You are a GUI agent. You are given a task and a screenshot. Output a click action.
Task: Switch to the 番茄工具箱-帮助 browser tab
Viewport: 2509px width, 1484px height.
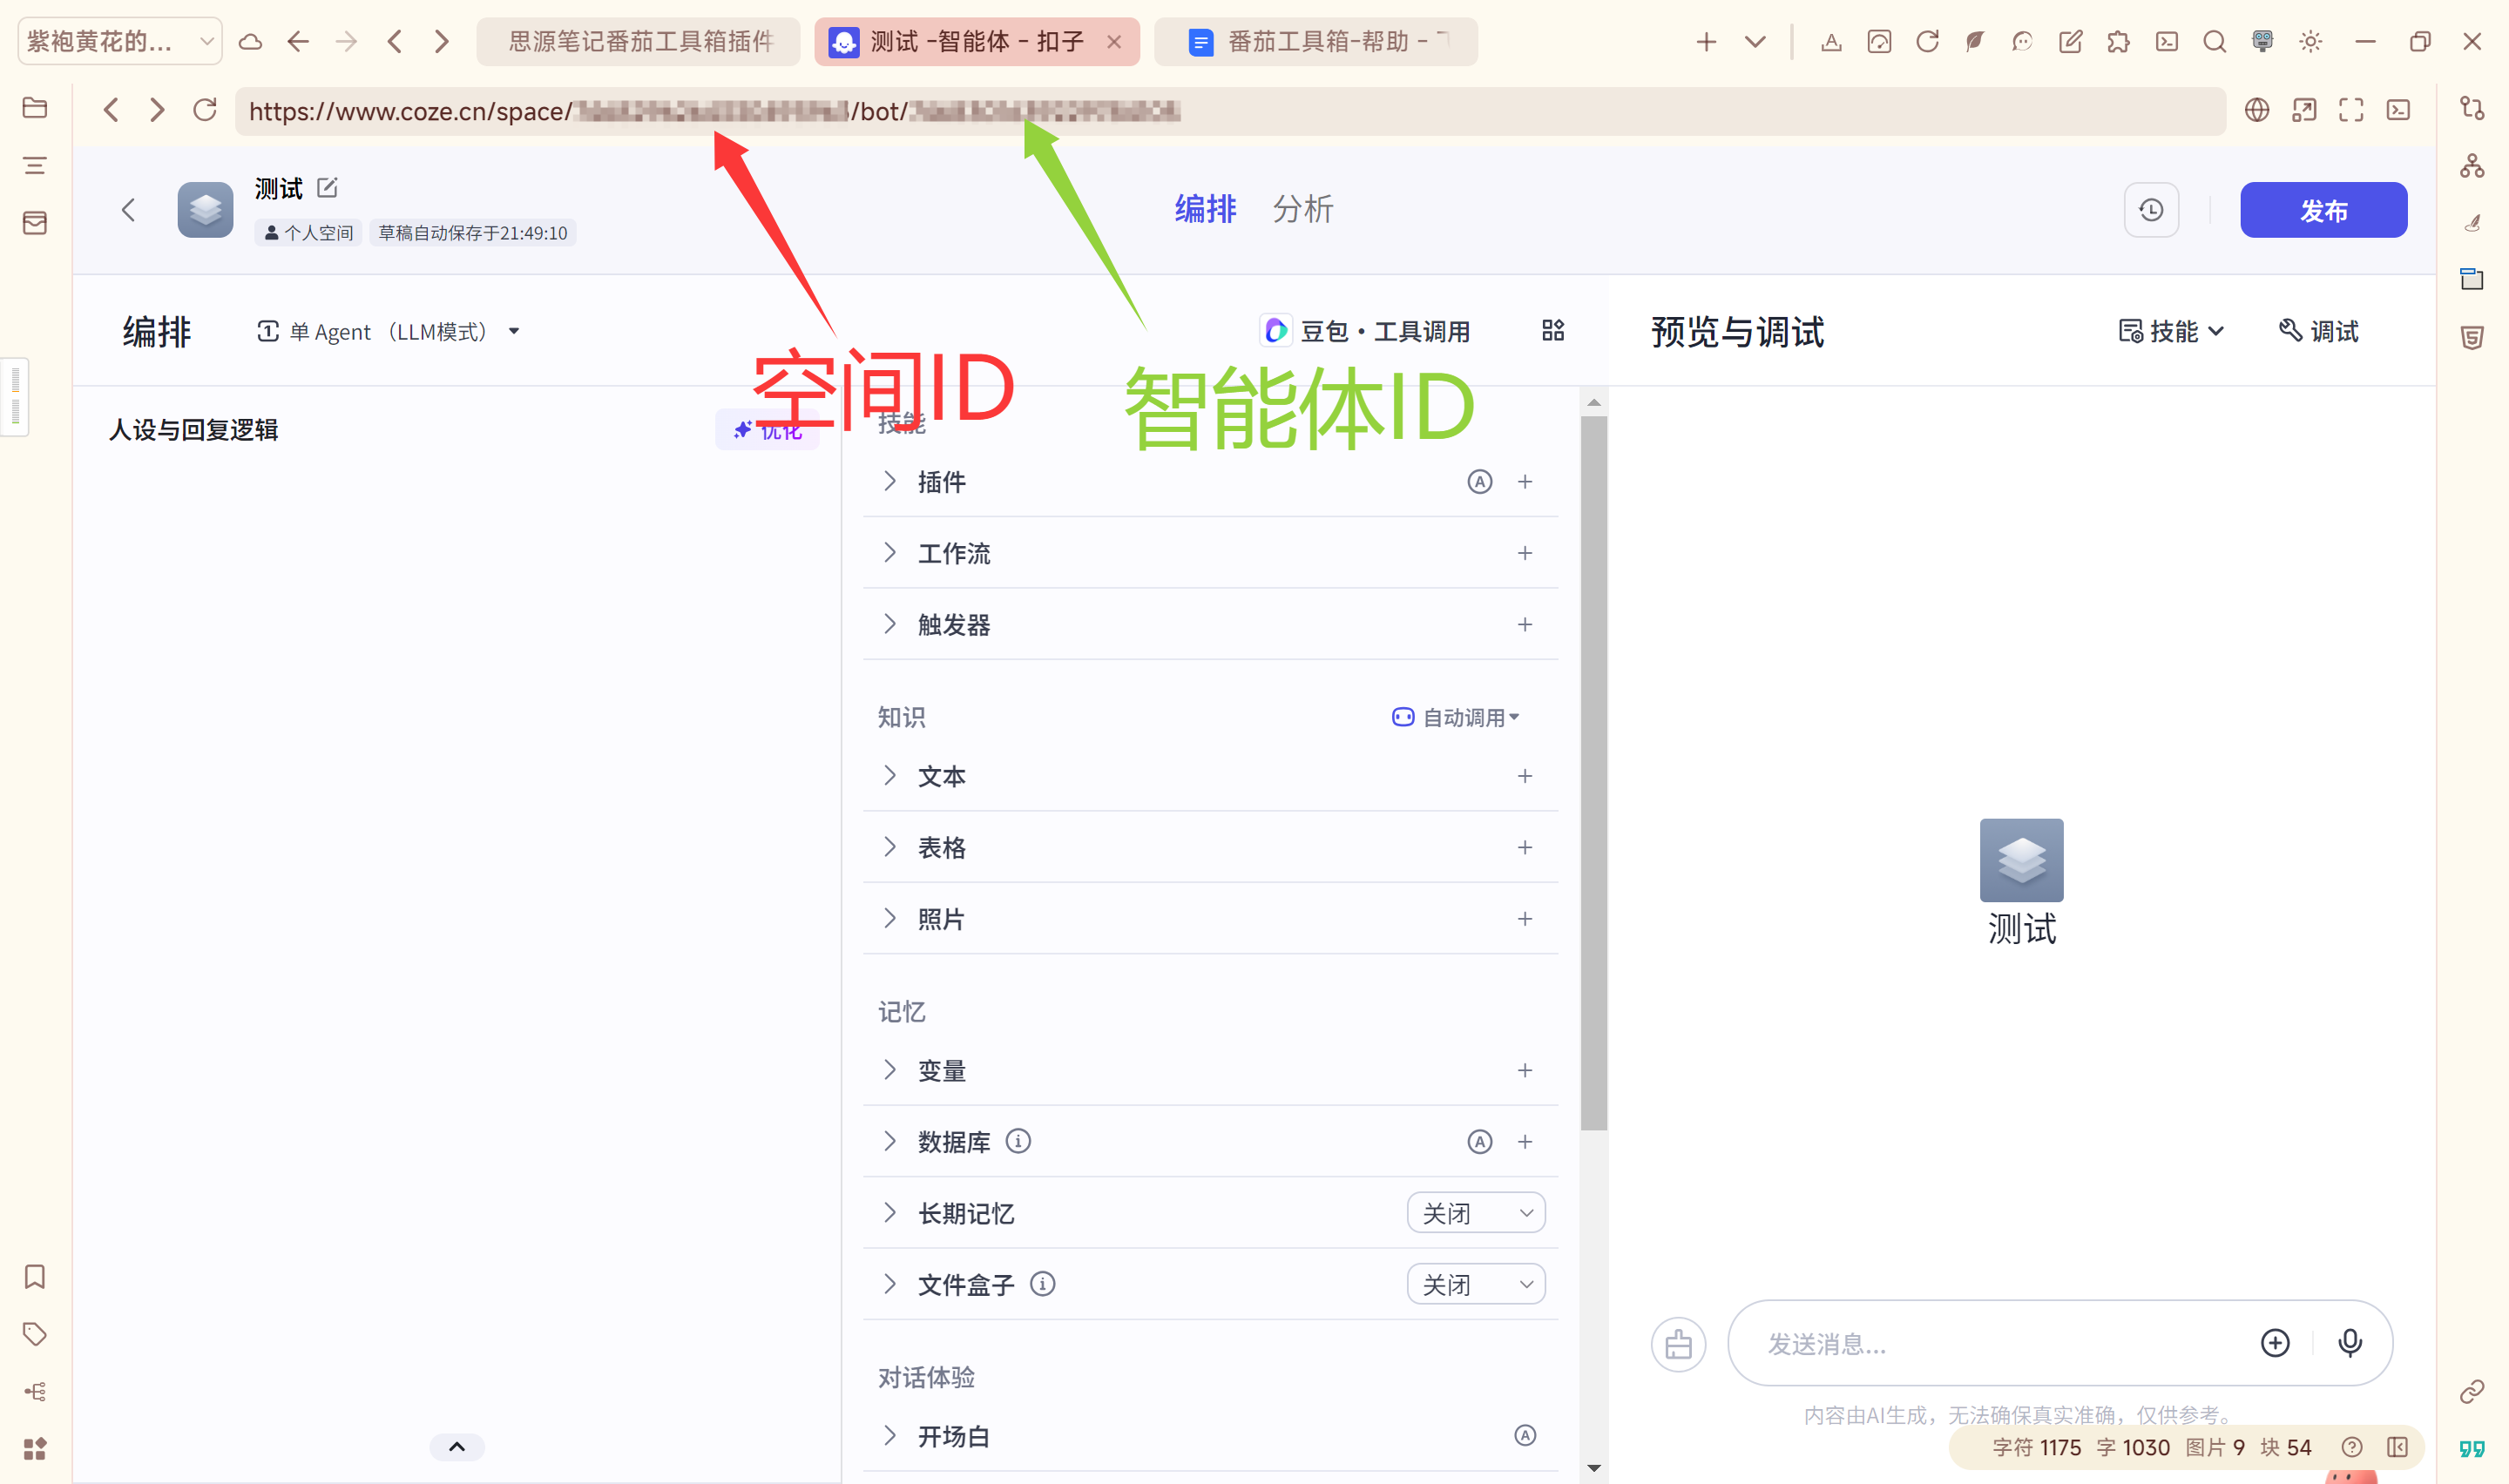(x=1315, y=41)
